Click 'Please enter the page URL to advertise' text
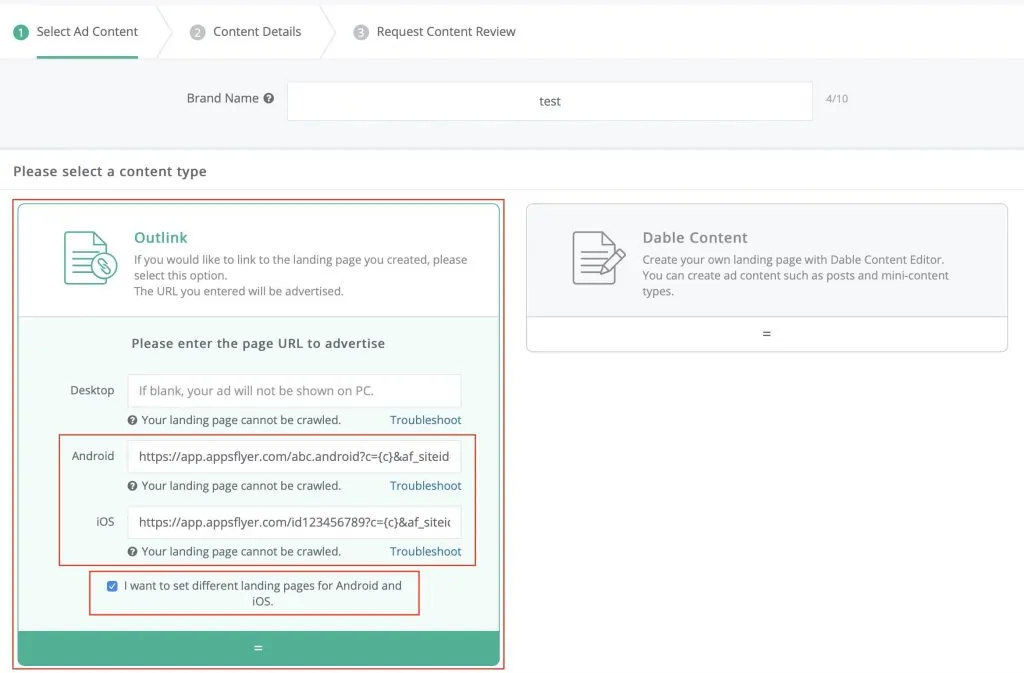1024x673 pixels. tap(258, 344)
